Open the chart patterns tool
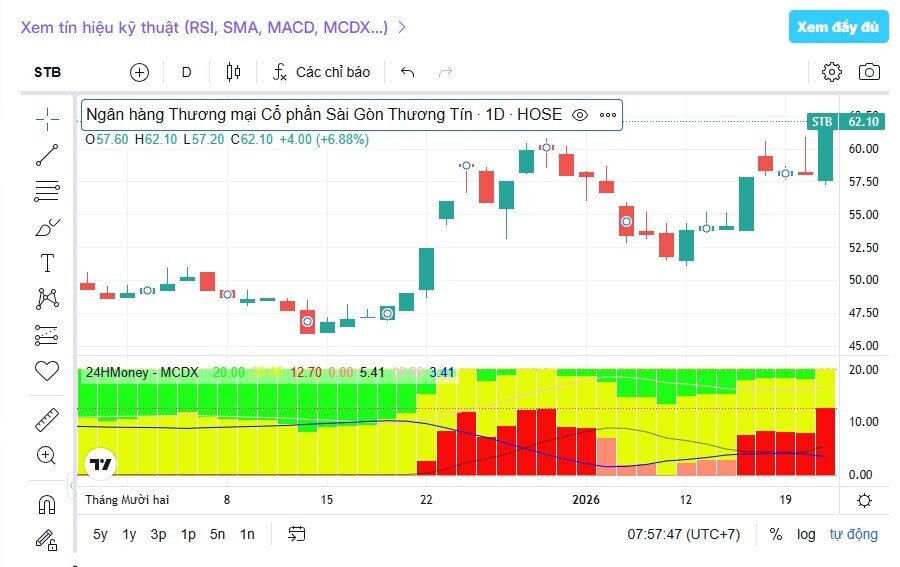This screenshot has width=900, height=567. 47,298
